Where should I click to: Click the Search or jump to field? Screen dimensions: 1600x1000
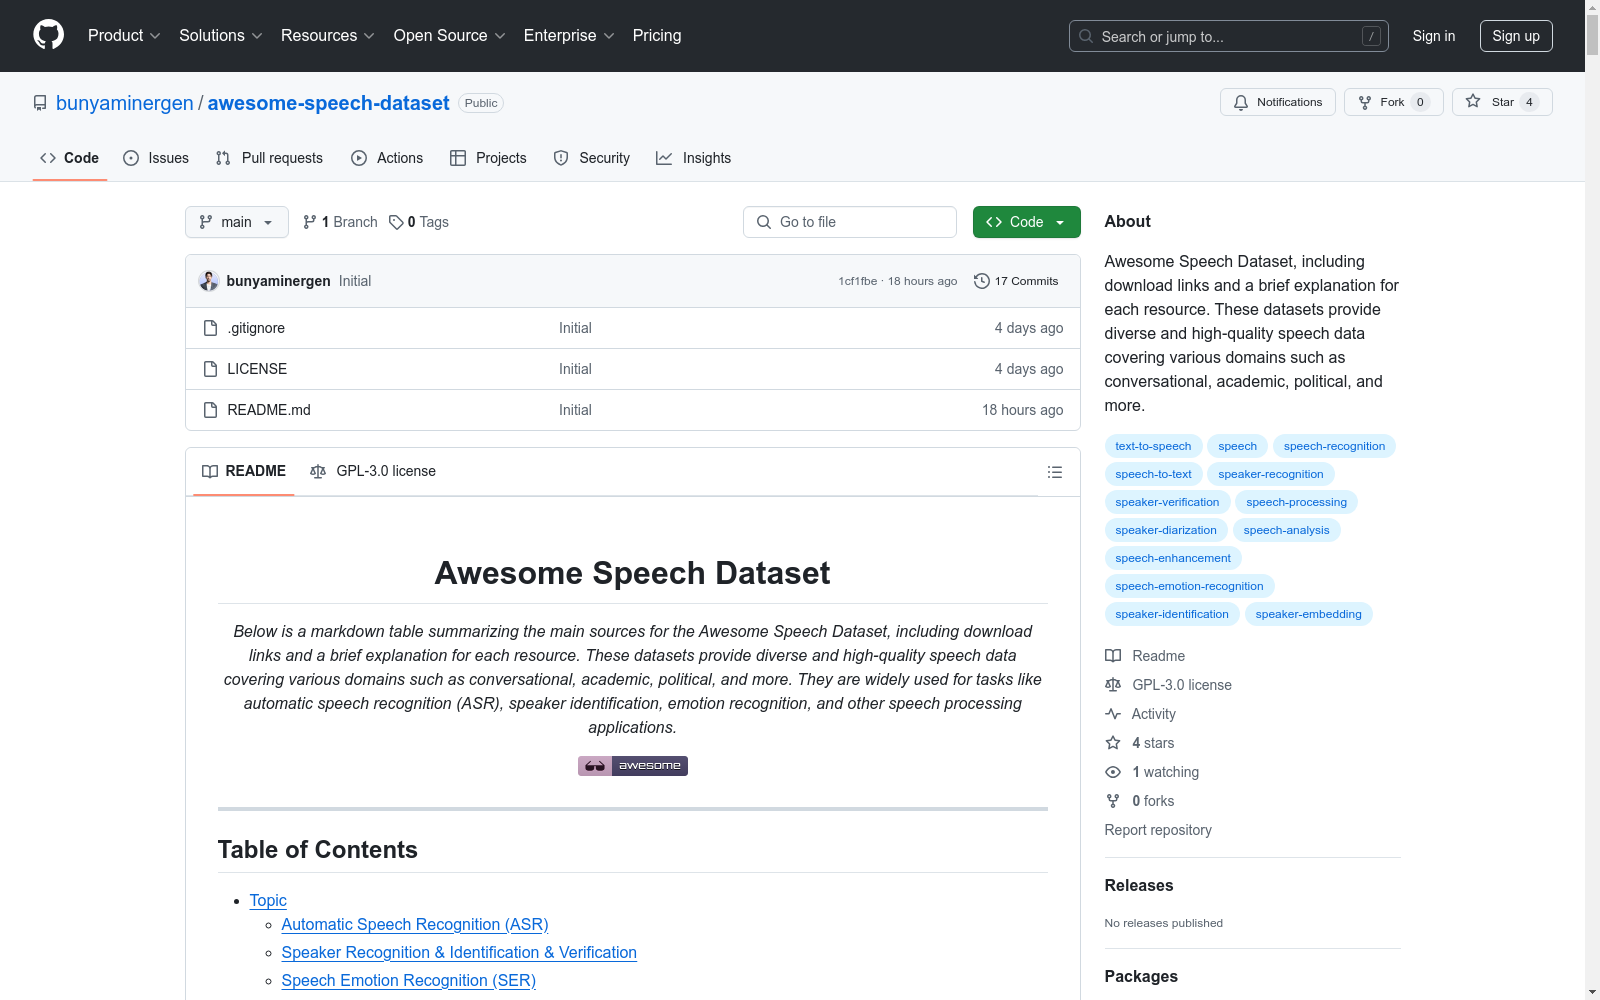[x=1229, y=36]
